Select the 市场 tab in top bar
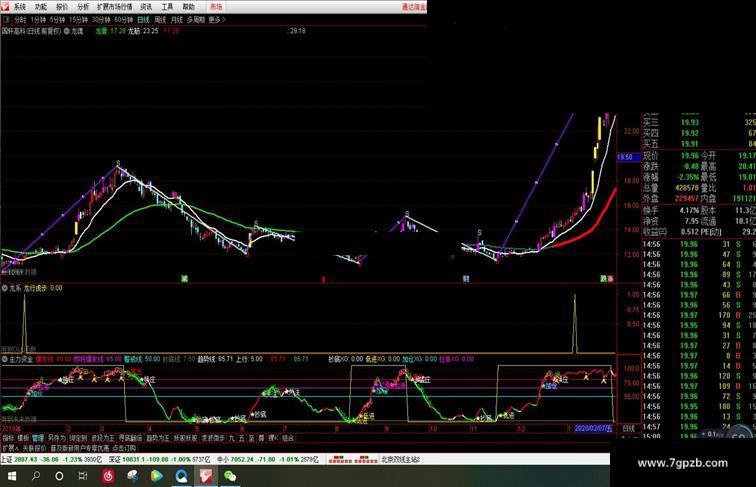This screenshot has width=756, height=487. [x=216, y=7]
